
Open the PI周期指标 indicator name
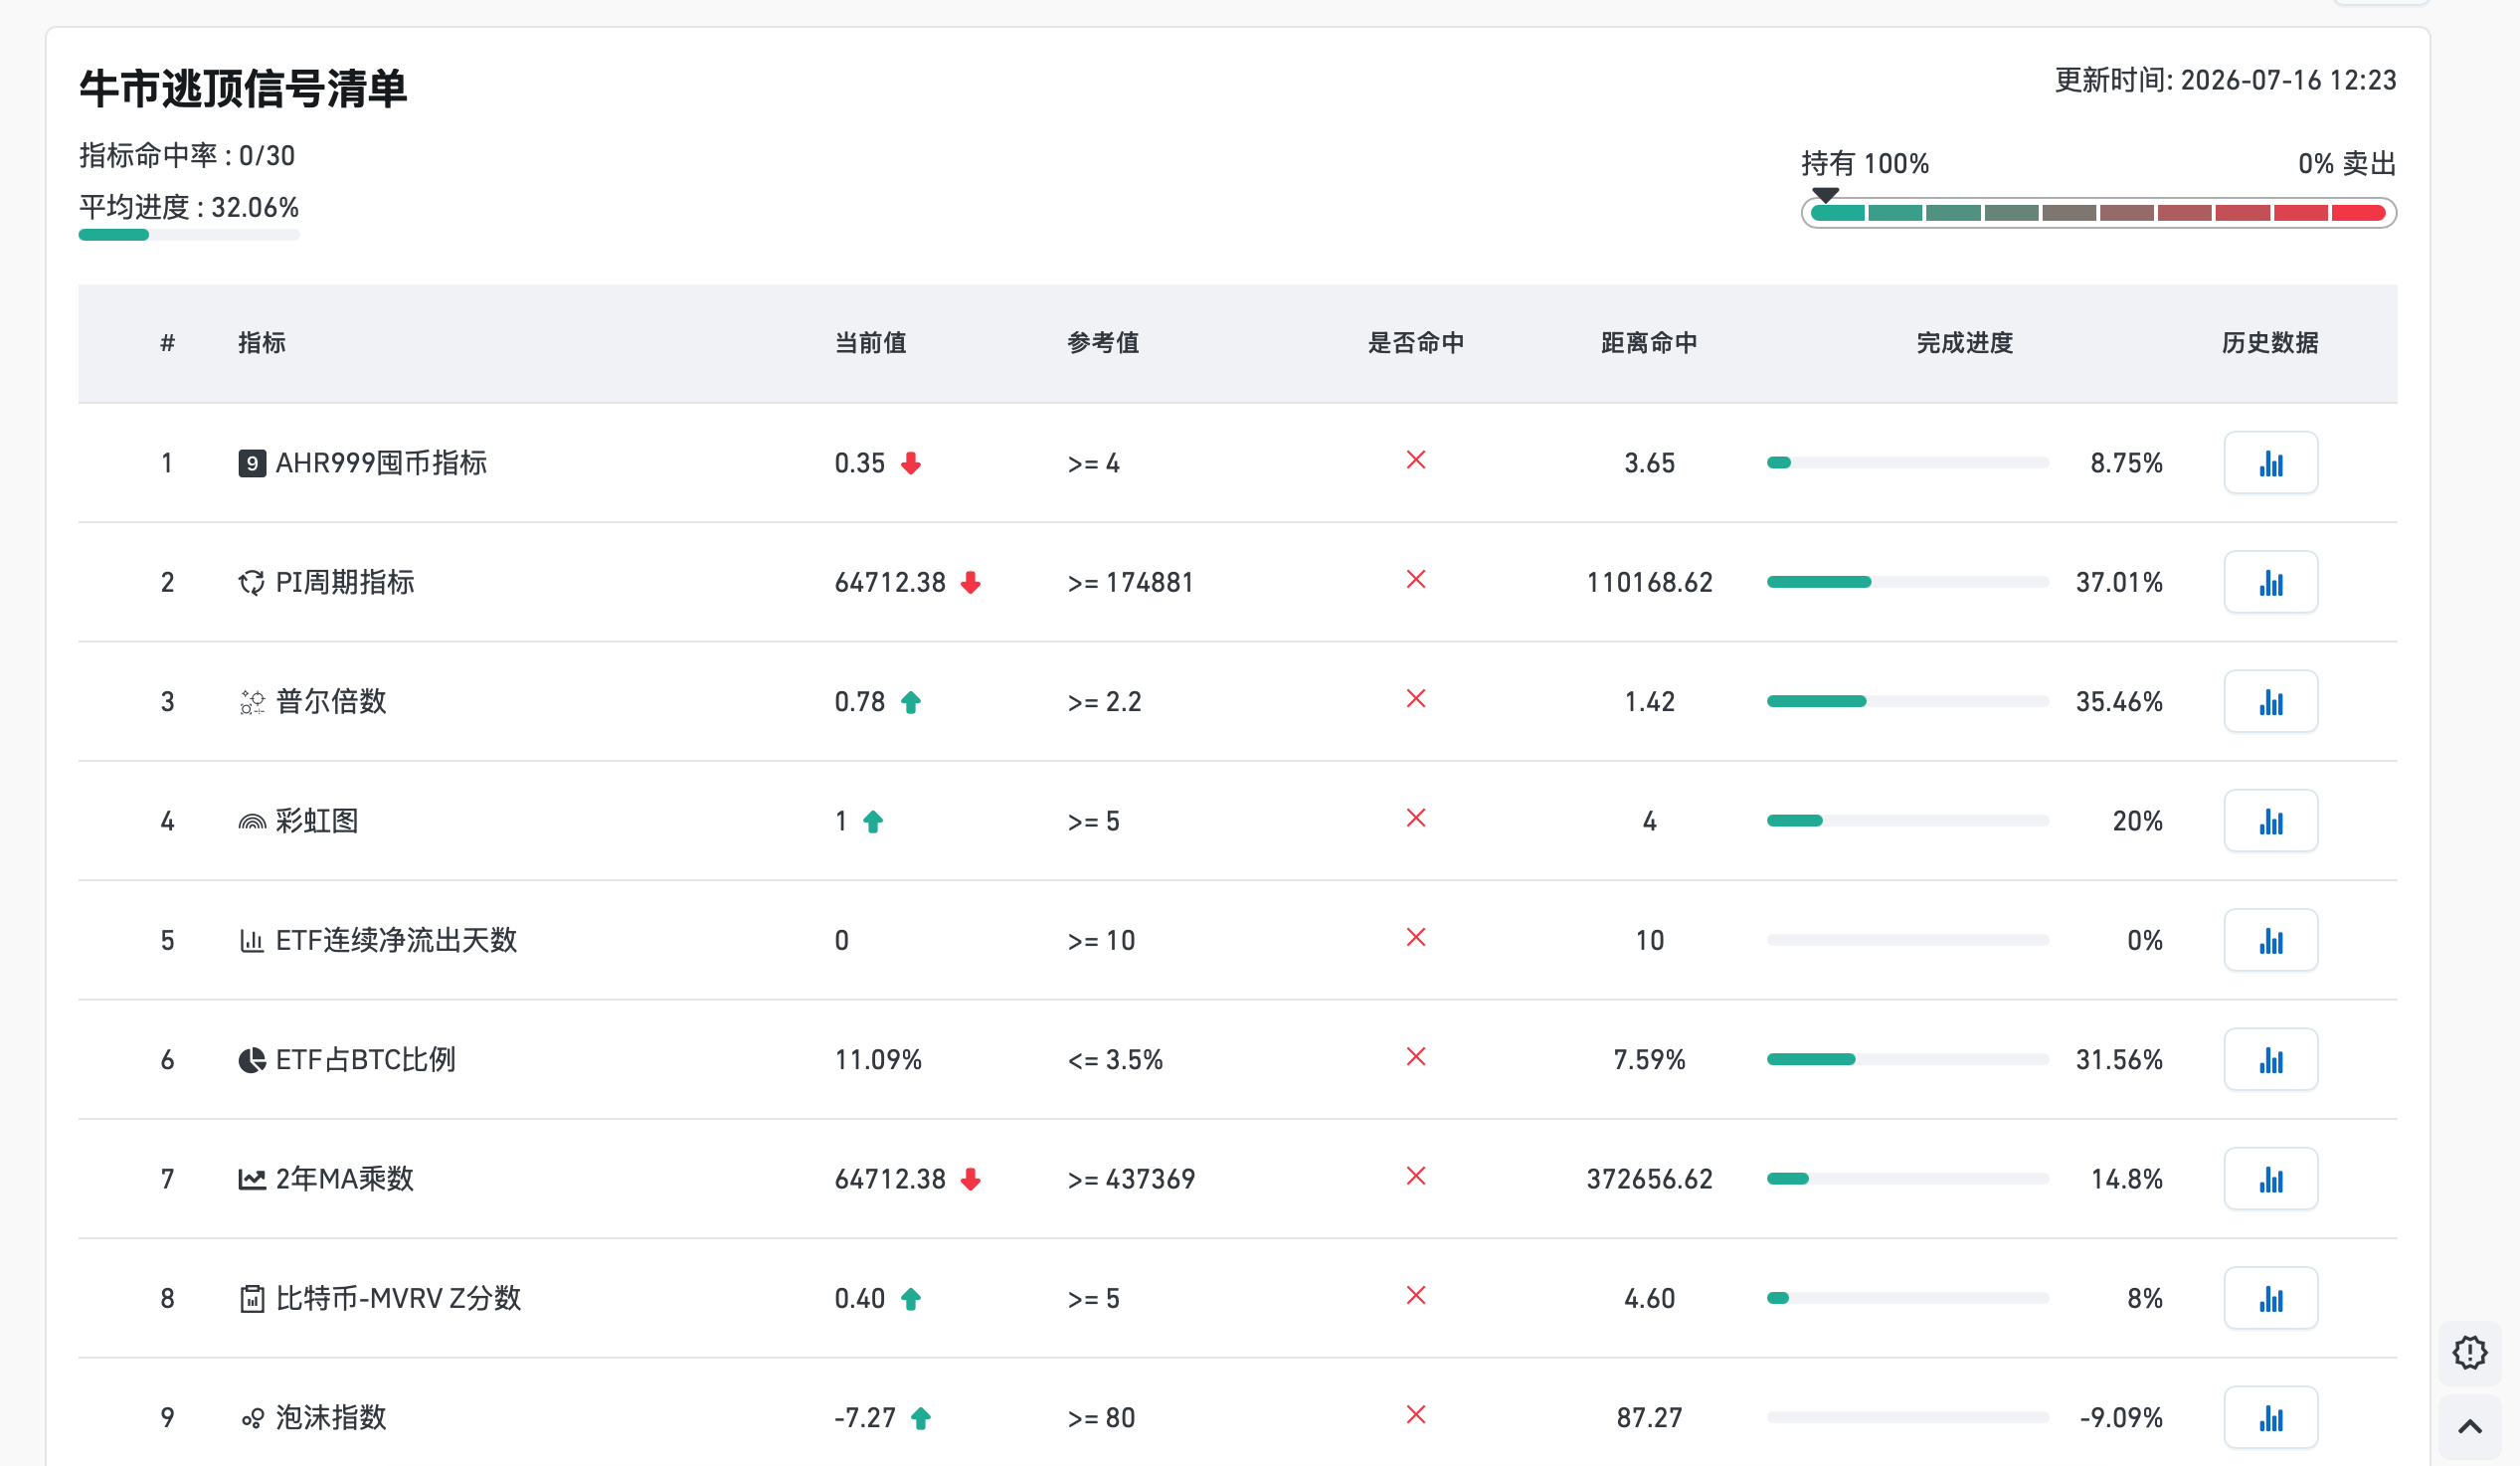(345, 582)
